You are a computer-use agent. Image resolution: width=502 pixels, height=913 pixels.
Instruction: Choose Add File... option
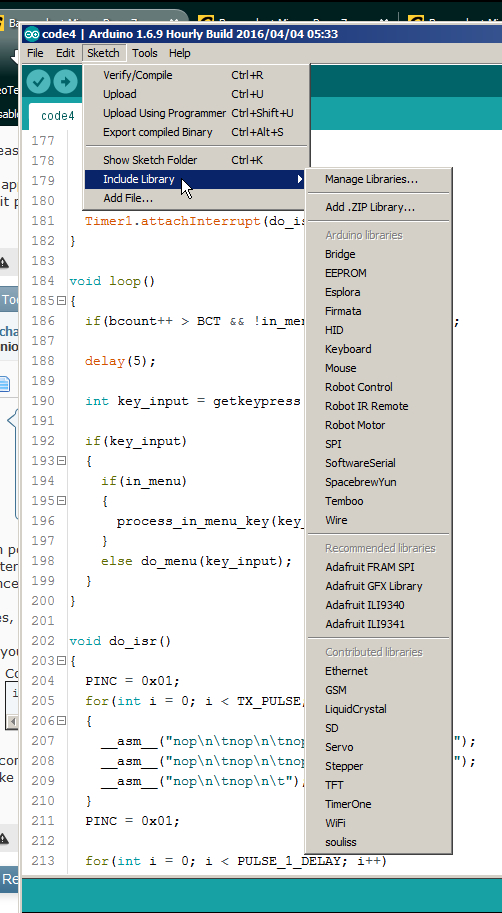[196, 198]
